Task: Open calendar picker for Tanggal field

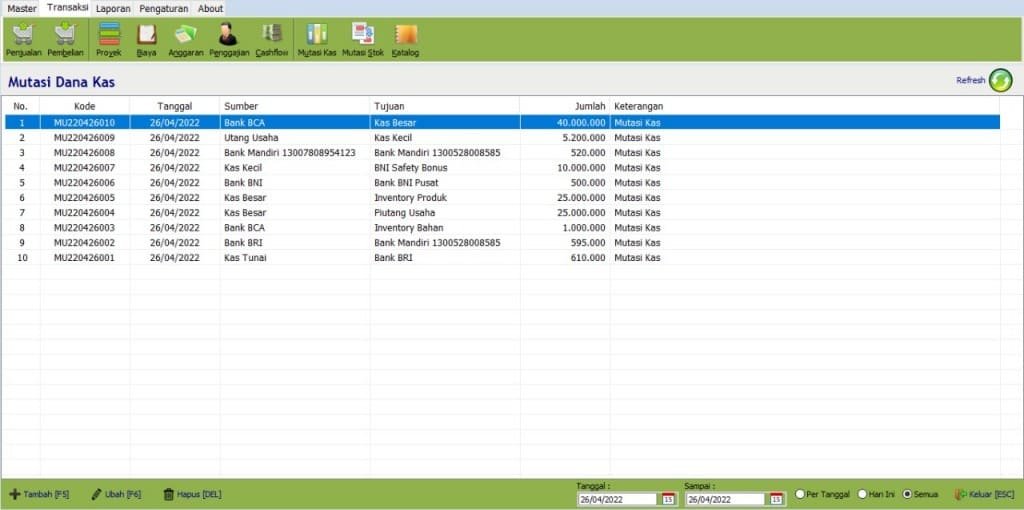Action: click(667, 499)
